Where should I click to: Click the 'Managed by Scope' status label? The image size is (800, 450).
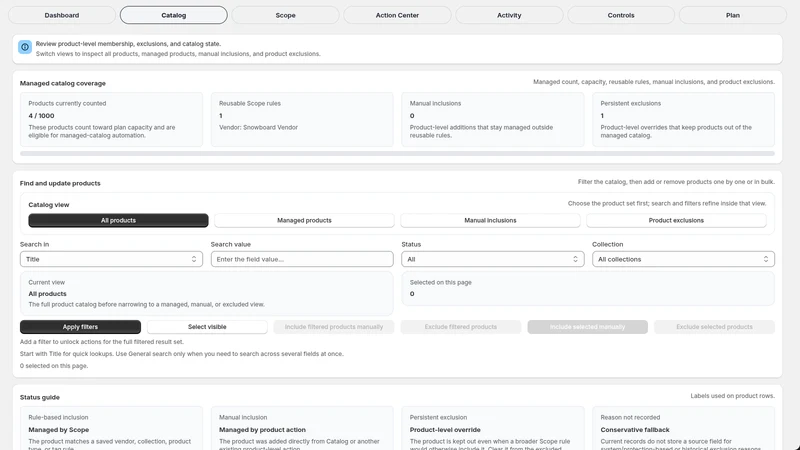59,430
